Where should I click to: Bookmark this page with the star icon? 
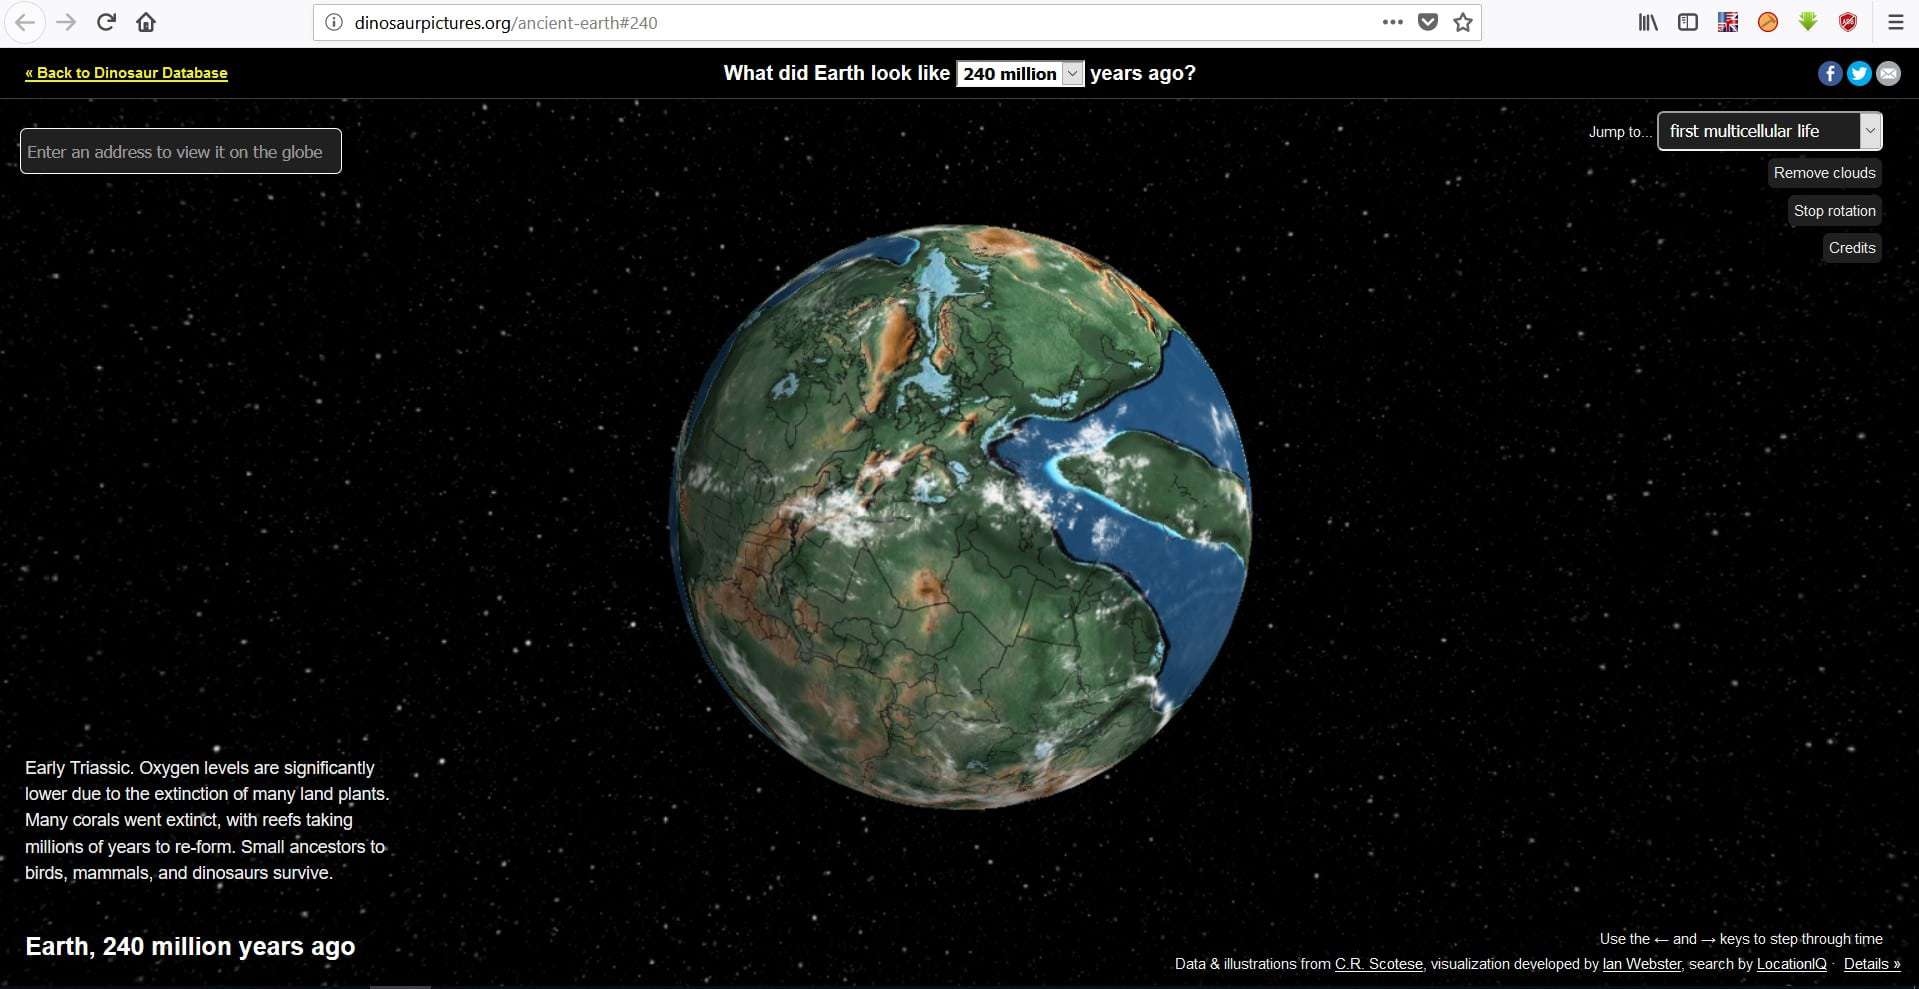[x=1463, y=22]
